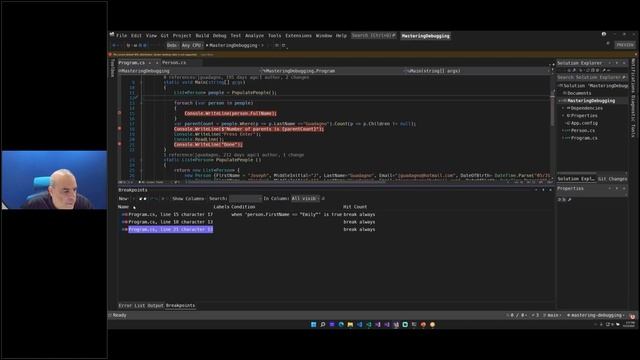This screenshot has height=360, width=640.
Task: Open the Main(string[] args) member dropdown
Action: [x=476, y=71]
